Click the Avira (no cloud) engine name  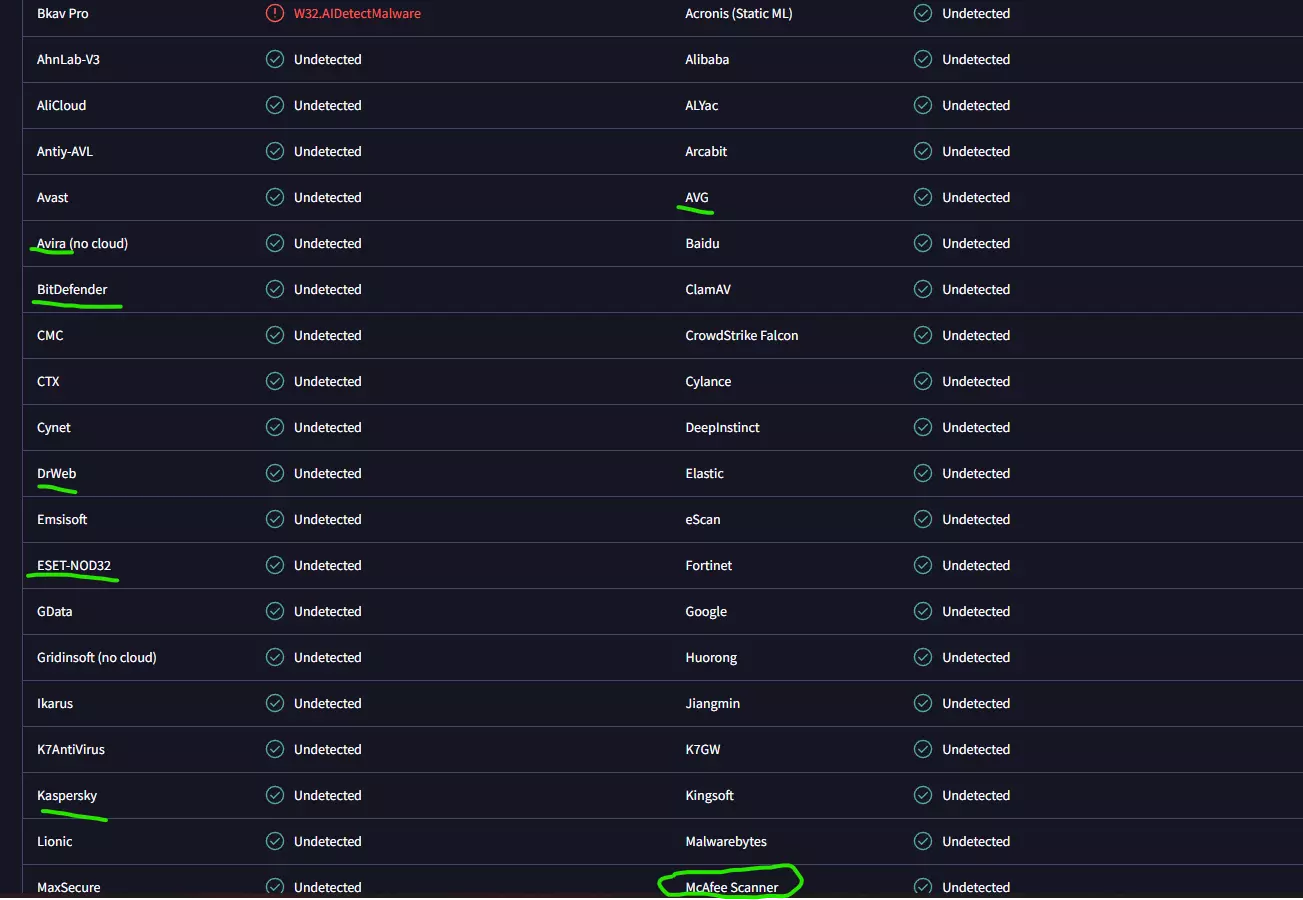pyautogui.click(x=82, y=244)
